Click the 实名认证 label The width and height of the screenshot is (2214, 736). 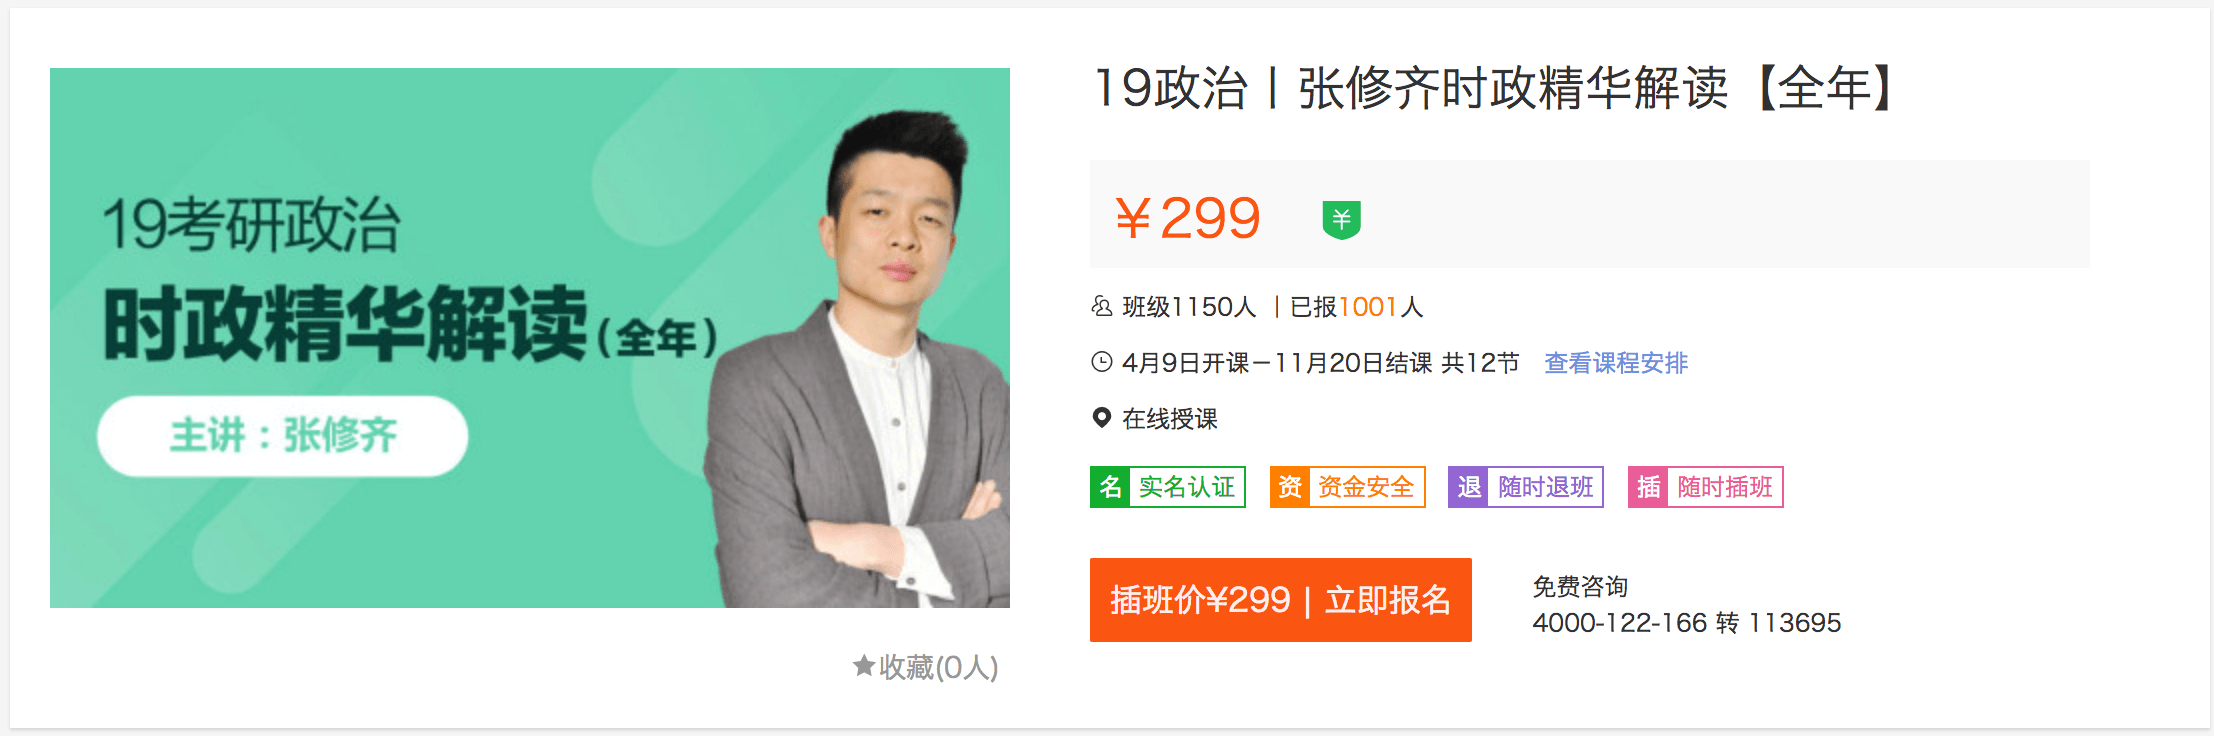[x=1187, y=487]
